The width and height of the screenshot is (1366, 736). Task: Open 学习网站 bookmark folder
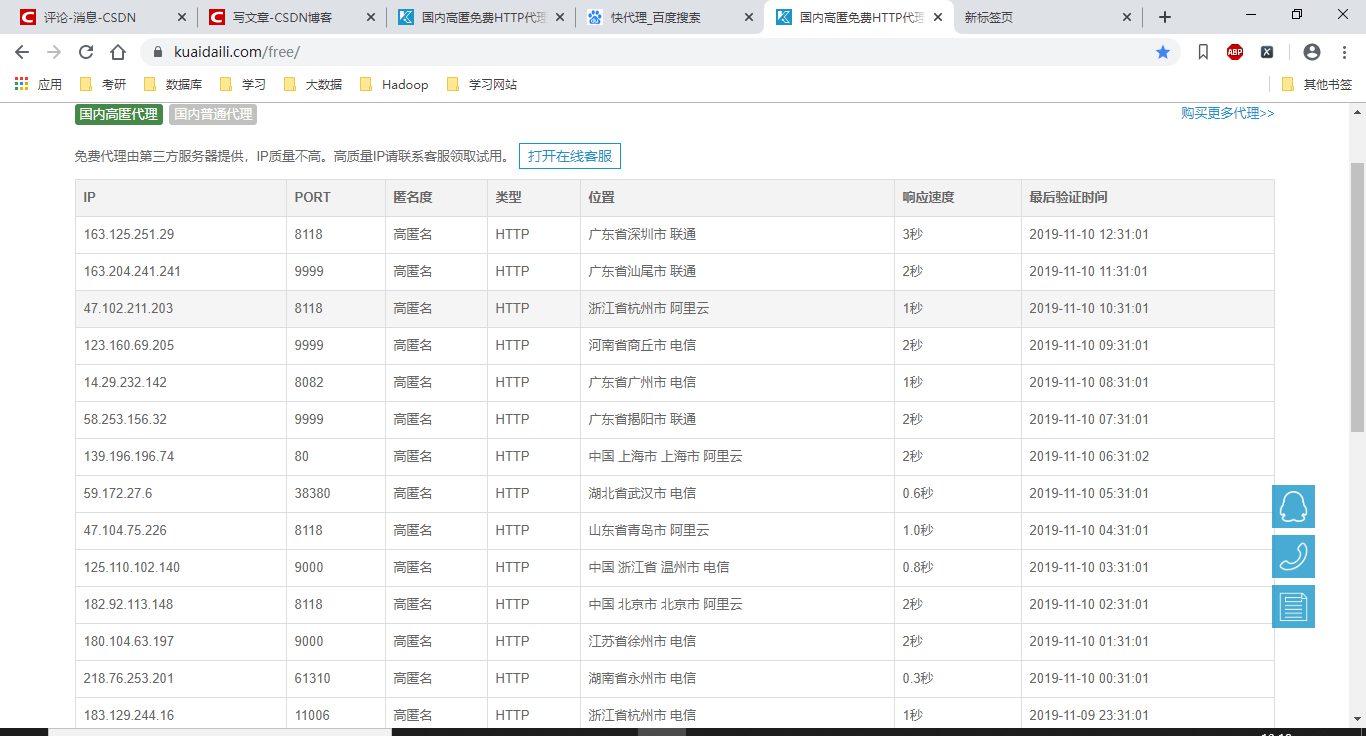tap(482, 84)
